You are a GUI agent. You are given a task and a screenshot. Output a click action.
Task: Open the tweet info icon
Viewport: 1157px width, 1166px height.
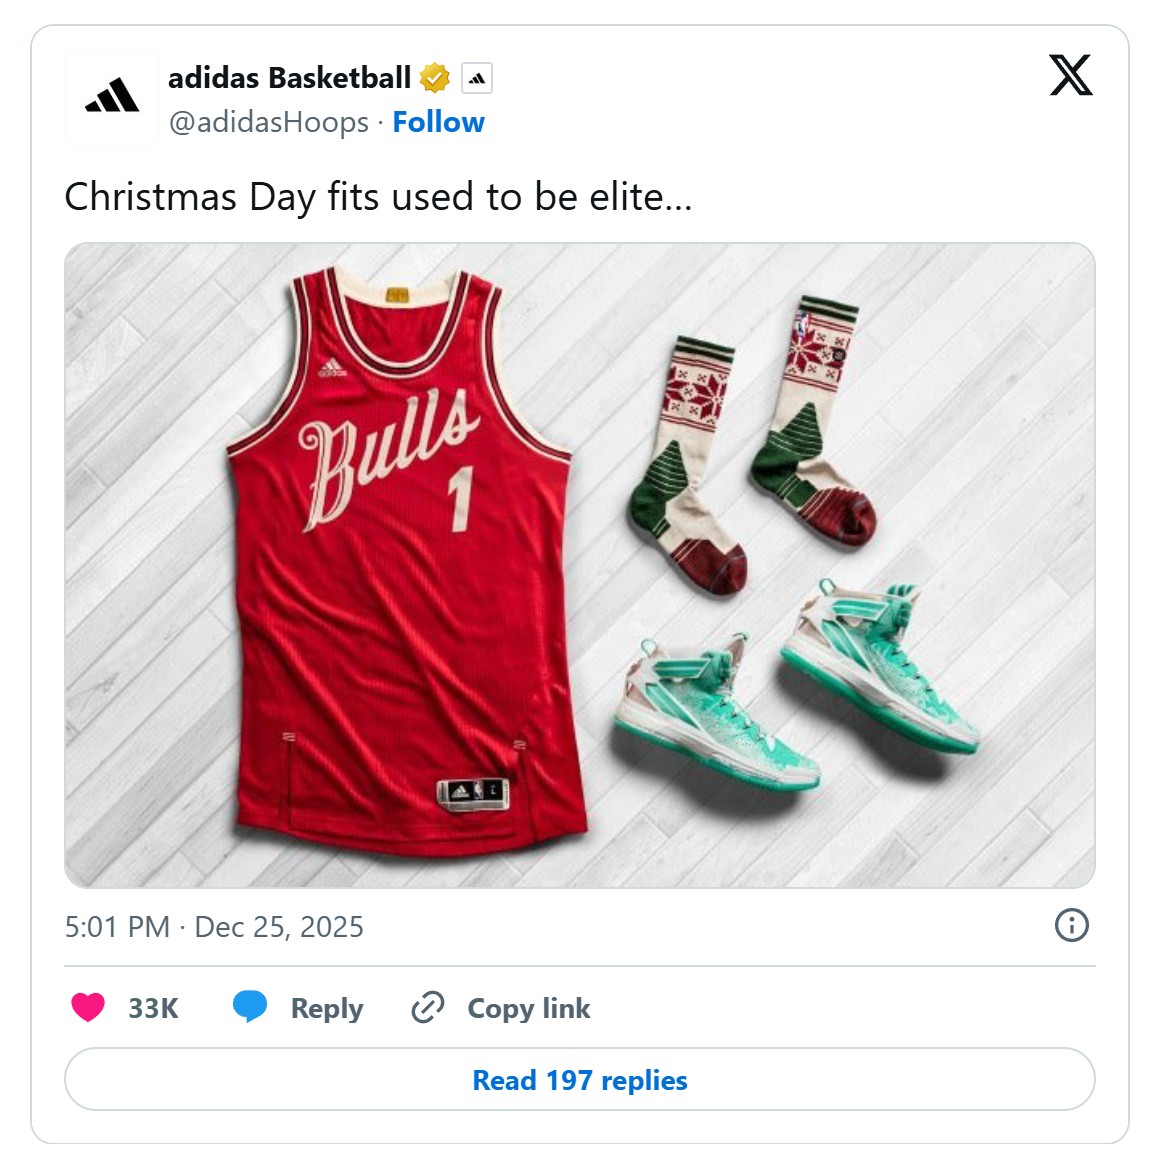[x=1071, y=925]
